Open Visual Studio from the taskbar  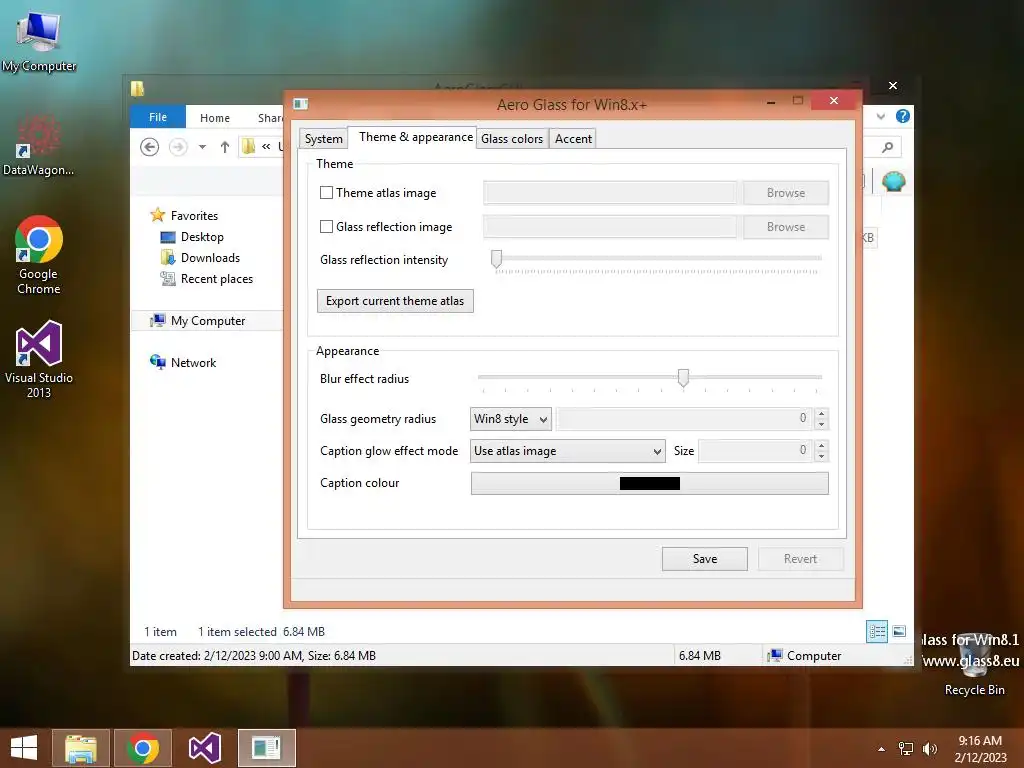click(x=204, y=748)
